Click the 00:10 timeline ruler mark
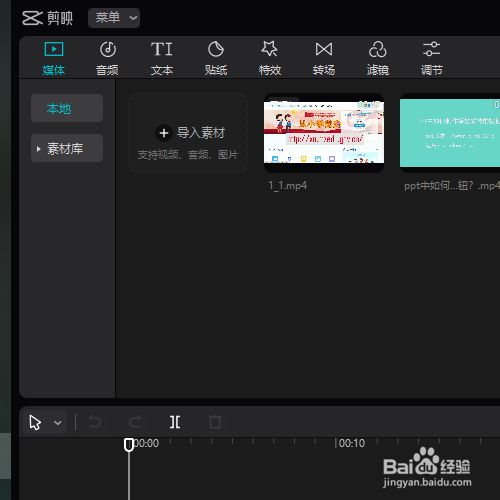 coord(350,443)
